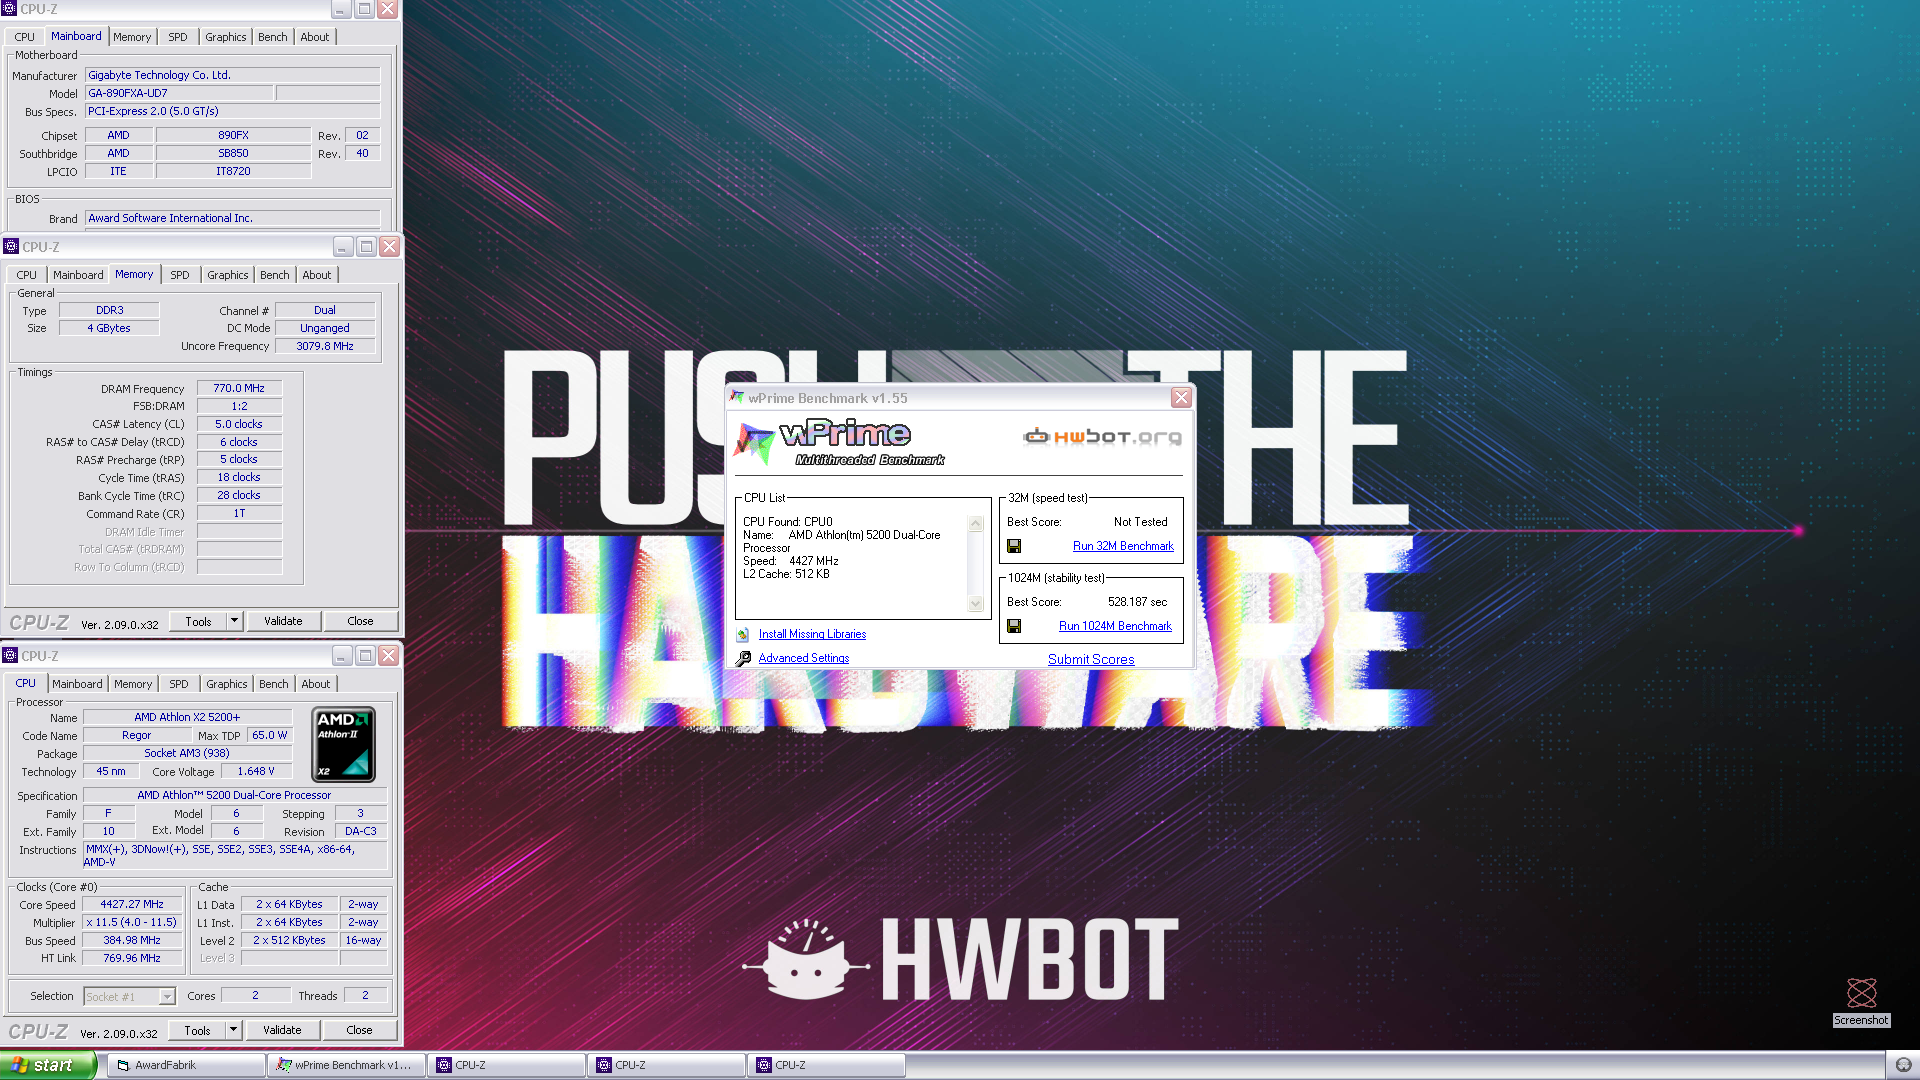Click Validate button in Memory window
Viewport: 1920px width, 1080px height.
point(283,621)
